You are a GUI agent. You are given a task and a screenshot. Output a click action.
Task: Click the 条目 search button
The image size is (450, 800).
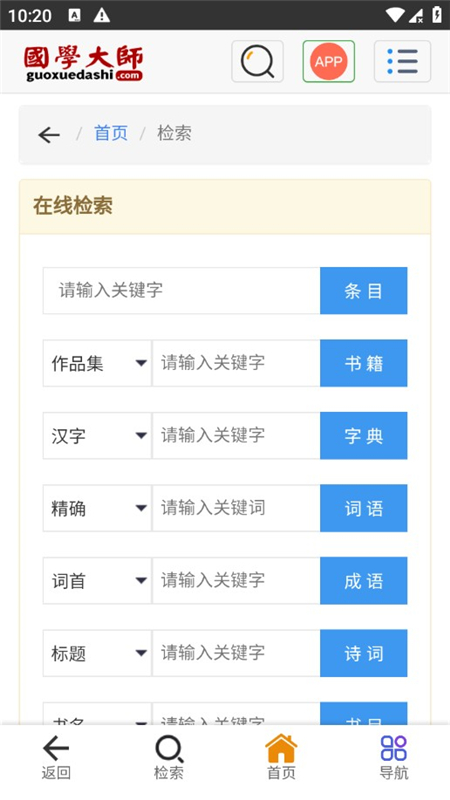pos(364,291)
